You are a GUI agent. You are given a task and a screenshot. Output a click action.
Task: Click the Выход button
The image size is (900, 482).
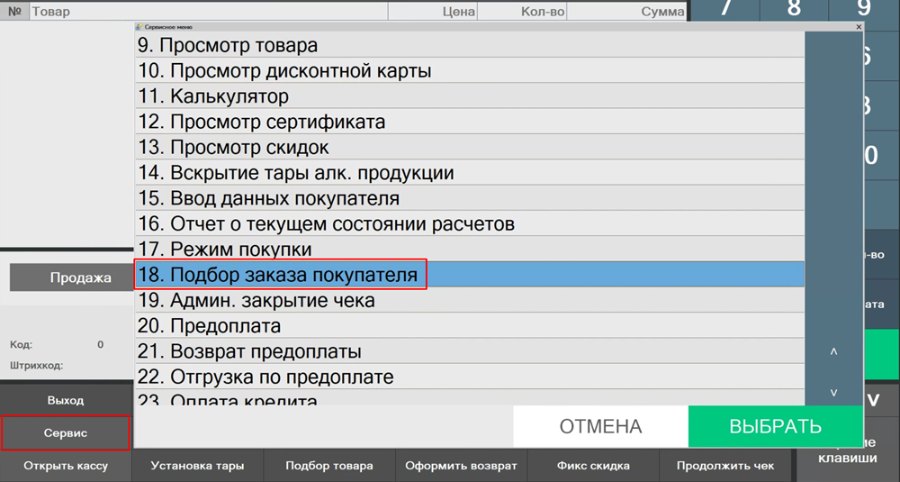pyautogui.click(x=65, y=401)
